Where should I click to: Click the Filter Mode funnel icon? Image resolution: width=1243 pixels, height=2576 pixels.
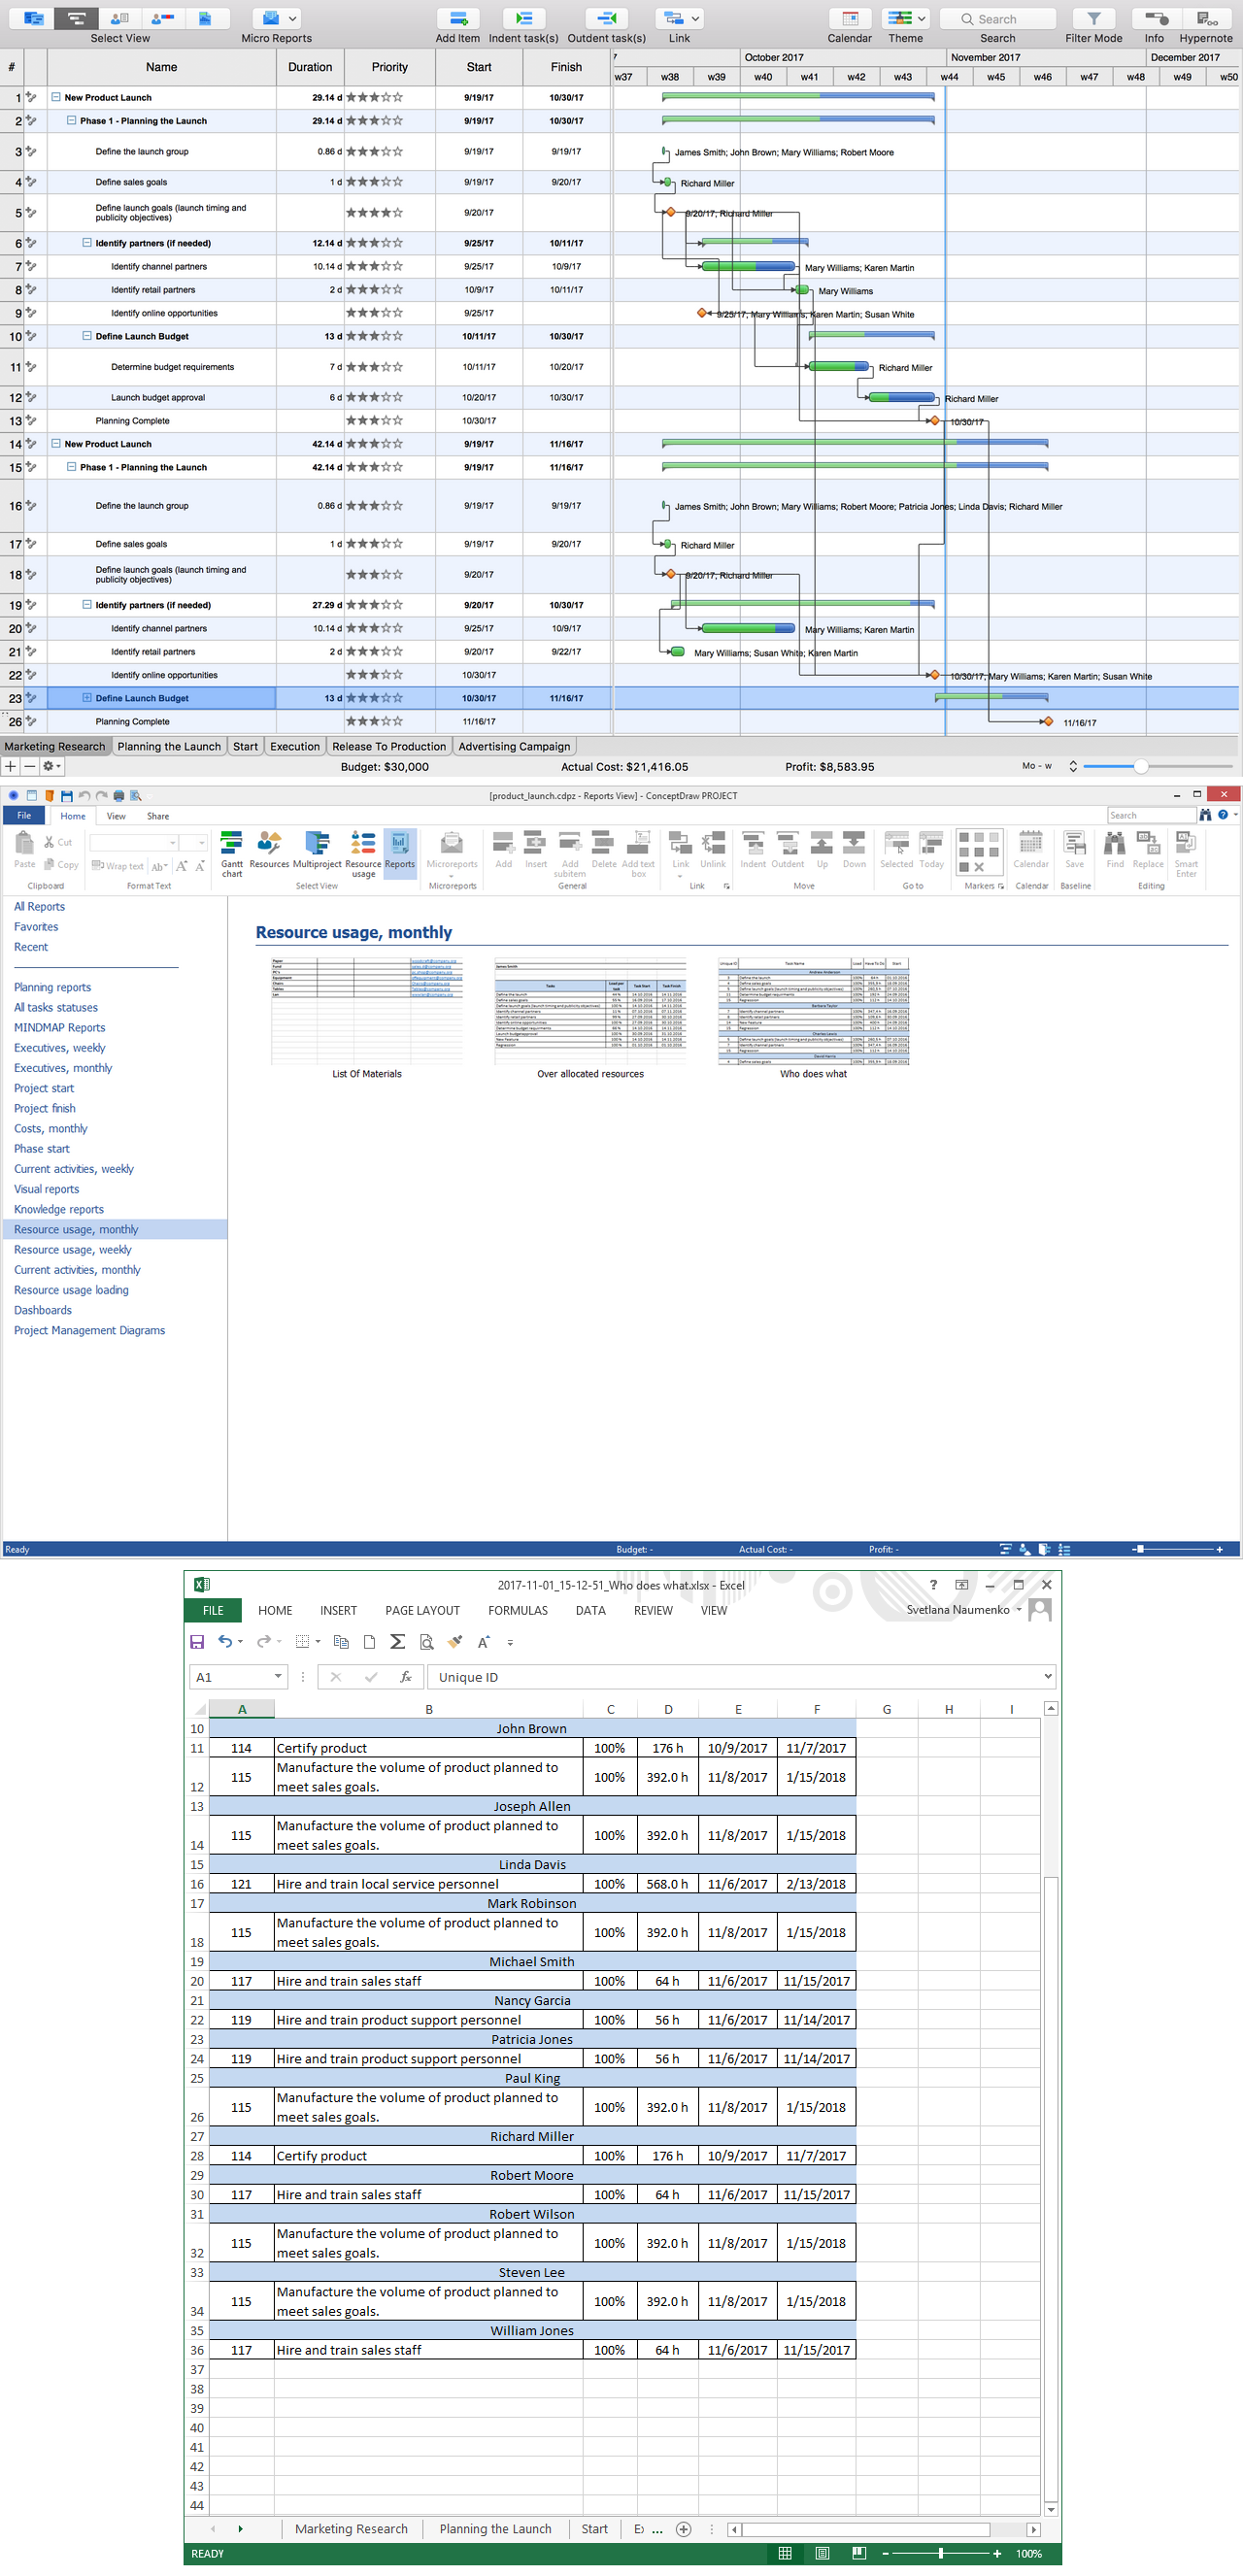1093,18
